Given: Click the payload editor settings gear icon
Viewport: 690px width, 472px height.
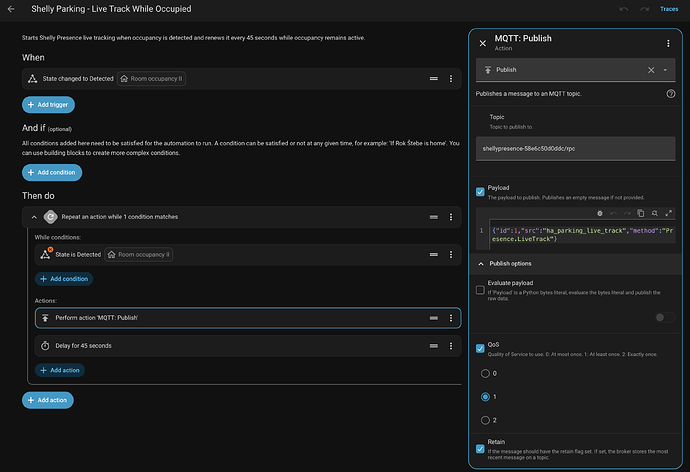Looking at the screenshot, I should pos(599,213).
